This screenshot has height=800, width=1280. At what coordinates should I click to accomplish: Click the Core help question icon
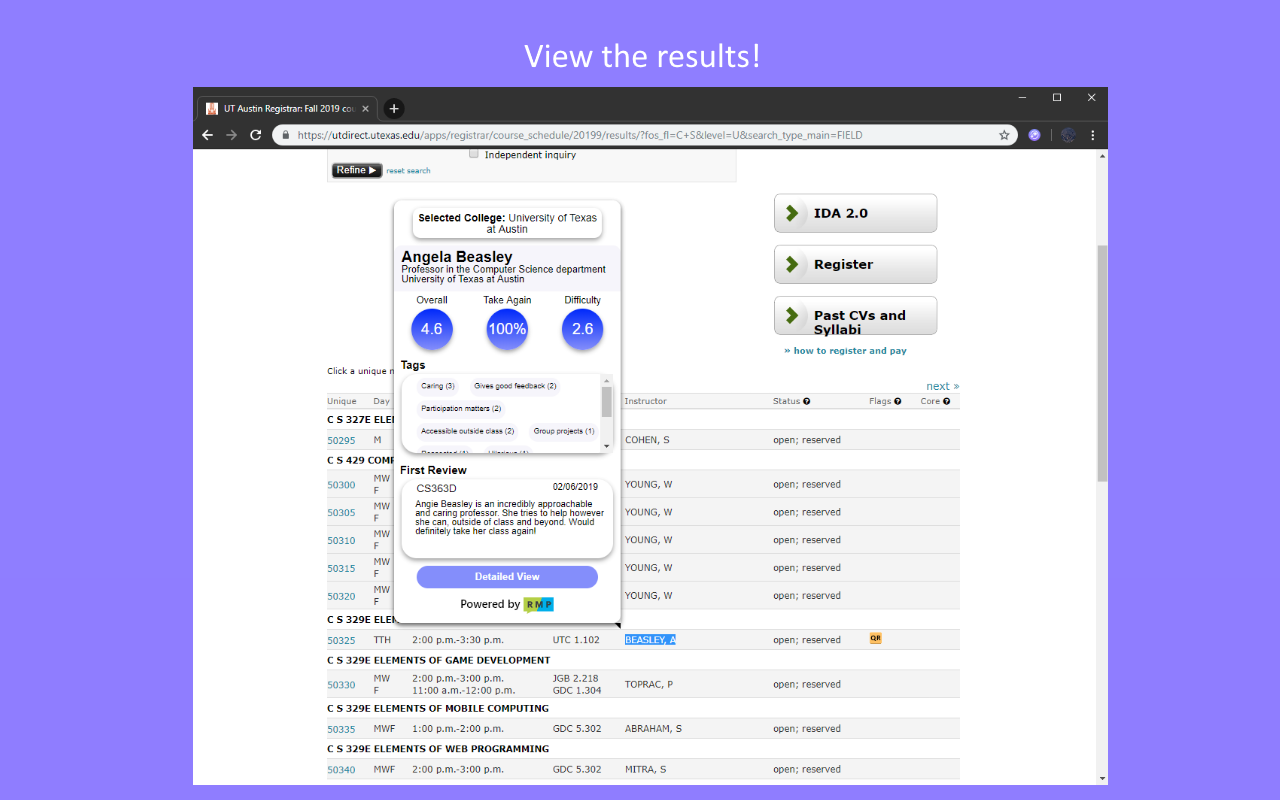[x=946, y=401]
